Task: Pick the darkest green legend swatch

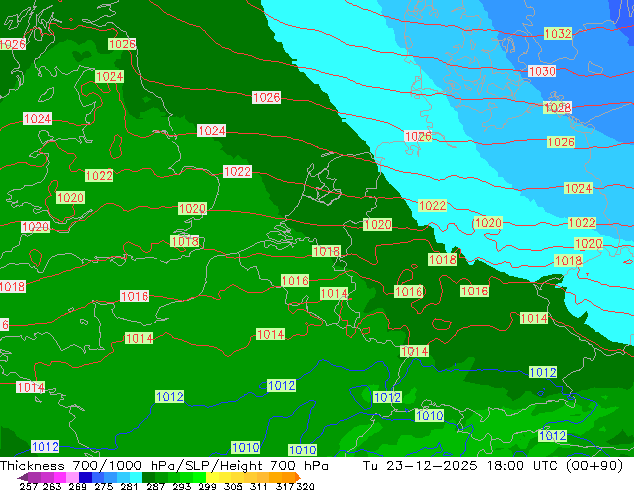Action: point(149,477)
